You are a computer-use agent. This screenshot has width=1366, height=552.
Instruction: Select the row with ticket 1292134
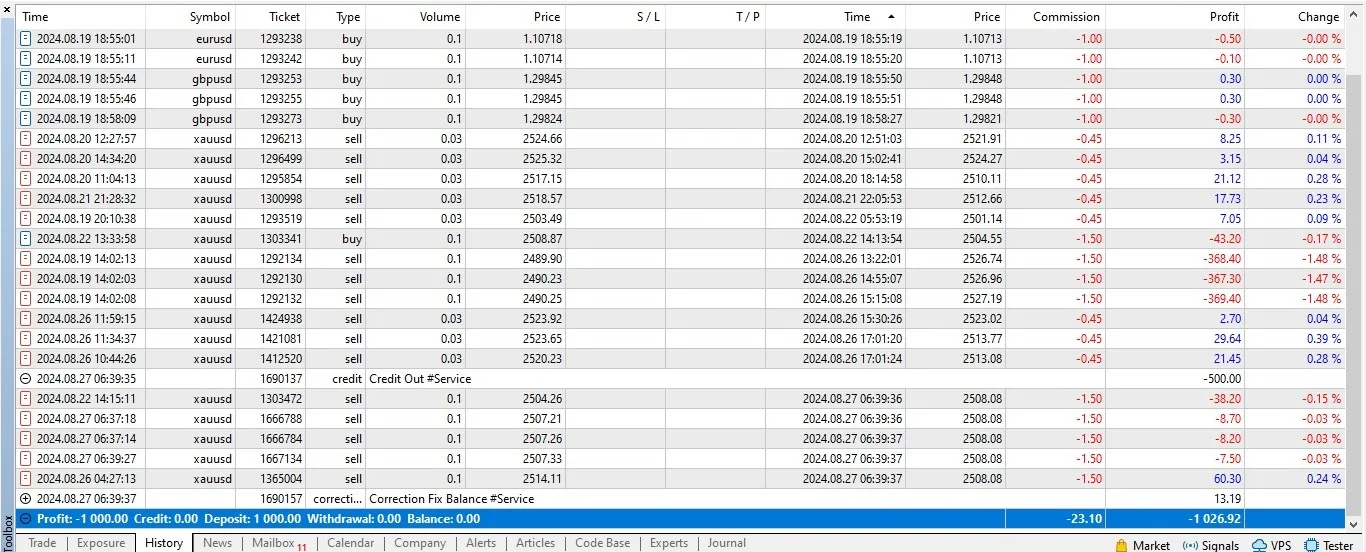[x=682, y=258]
